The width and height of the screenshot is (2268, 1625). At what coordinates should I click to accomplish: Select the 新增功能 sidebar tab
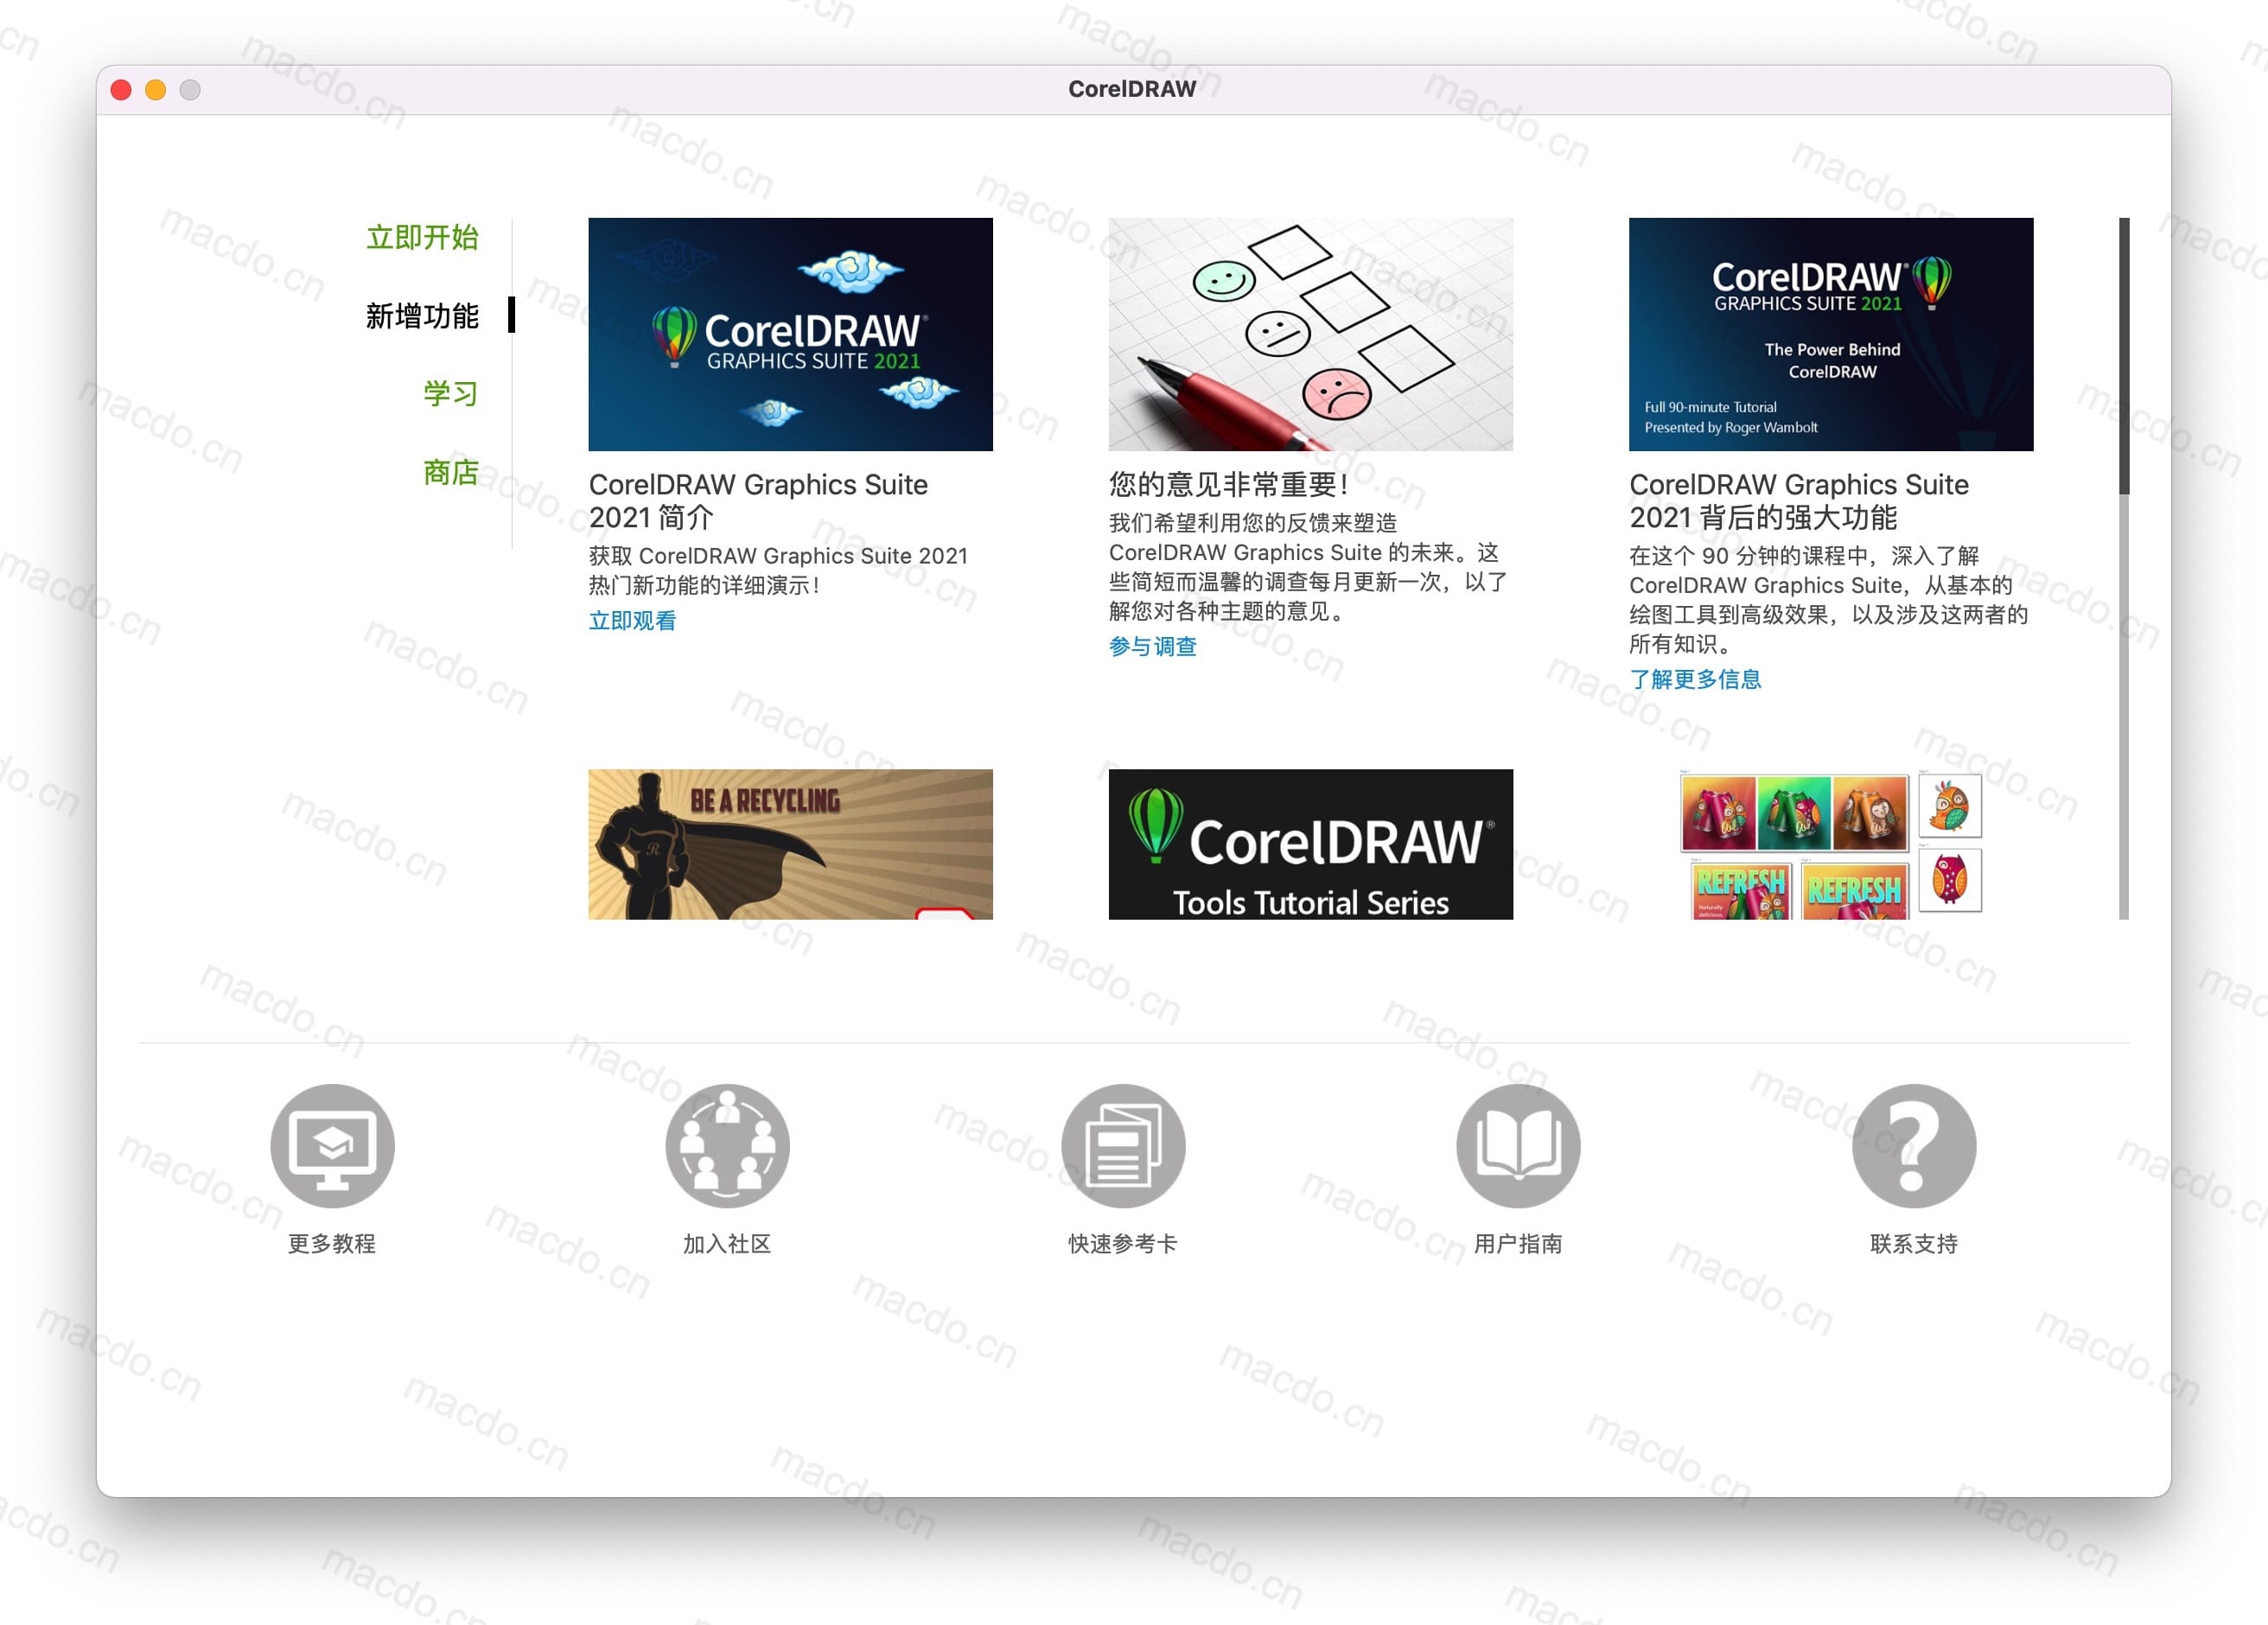coord(422,315)
